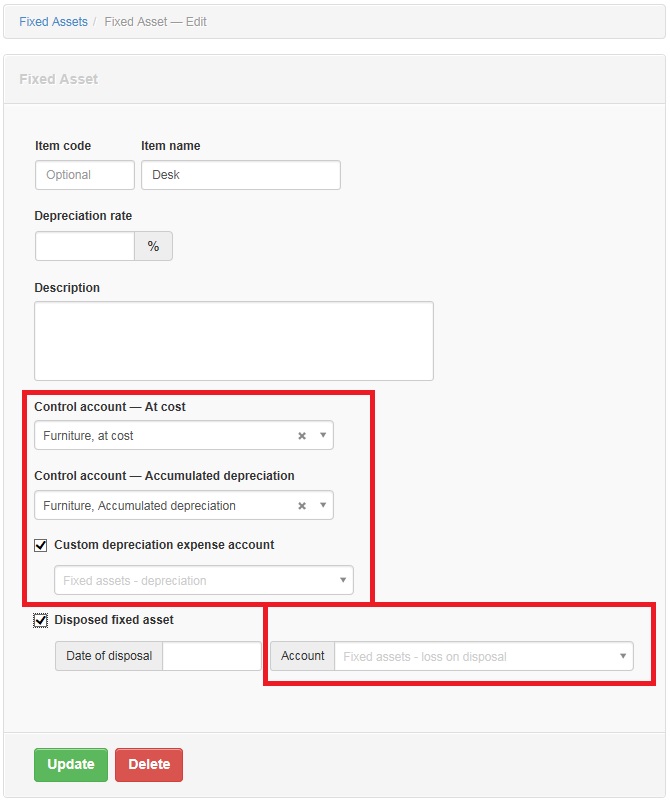Open Control account At cost dropdown arrow
Viewport: 670px width, 803px height.
tap(323, 435)
